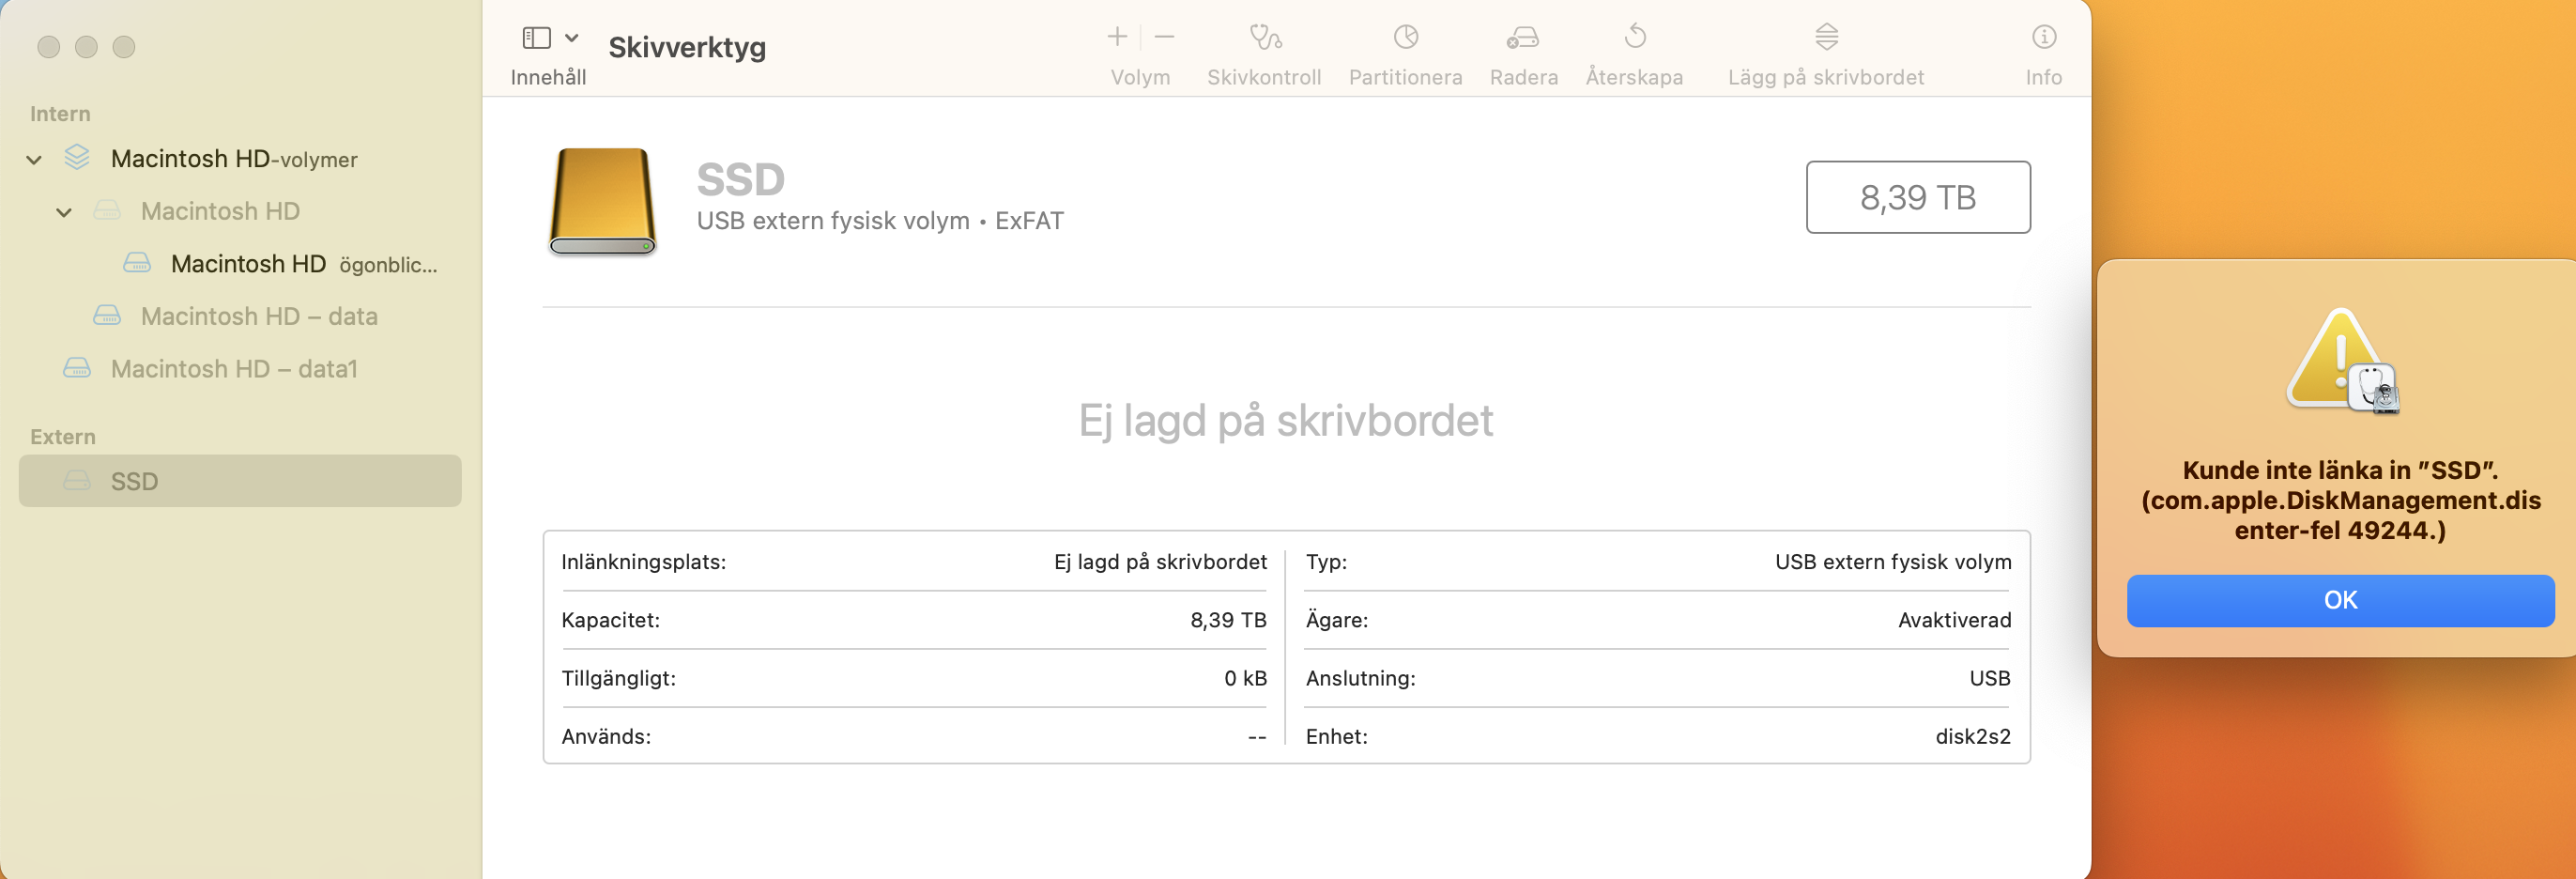The height and width of the screenshot is (879, 2576).
Task: Click the Skivkontroll toolbar label
Action: click(x=1264, y=77)
